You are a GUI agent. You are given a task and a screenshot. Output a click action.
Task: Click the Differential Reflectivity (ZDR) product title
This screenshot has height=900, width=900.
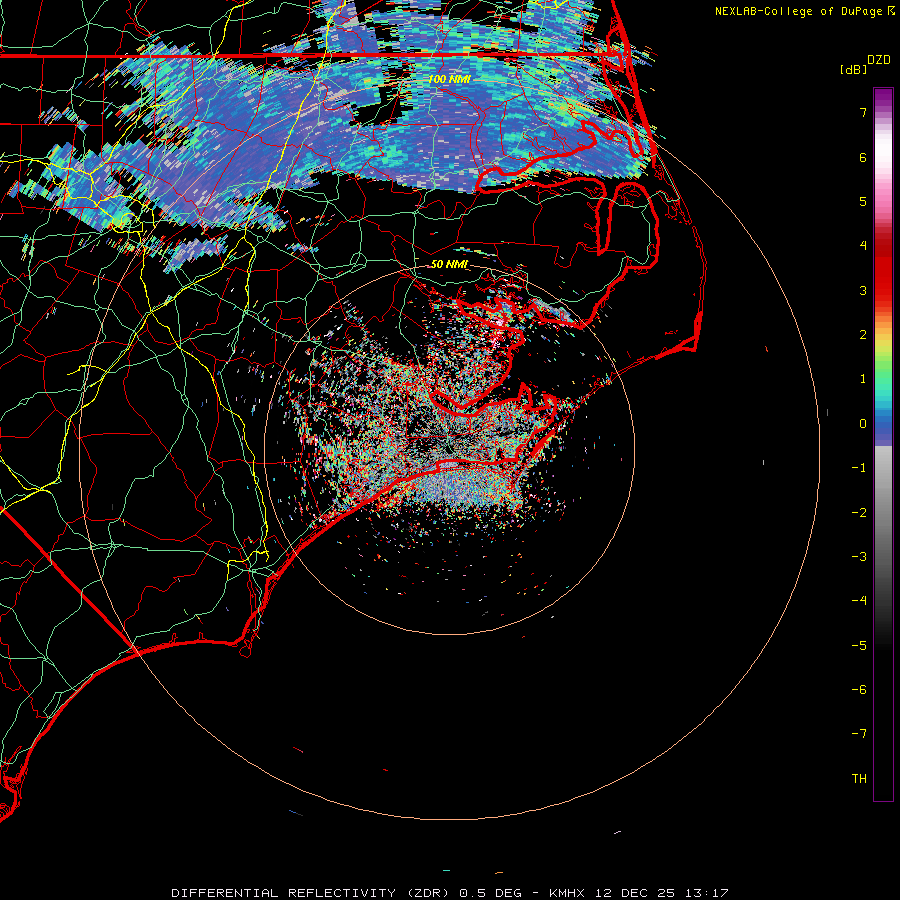pyautogui.click(x=312, y=893)
